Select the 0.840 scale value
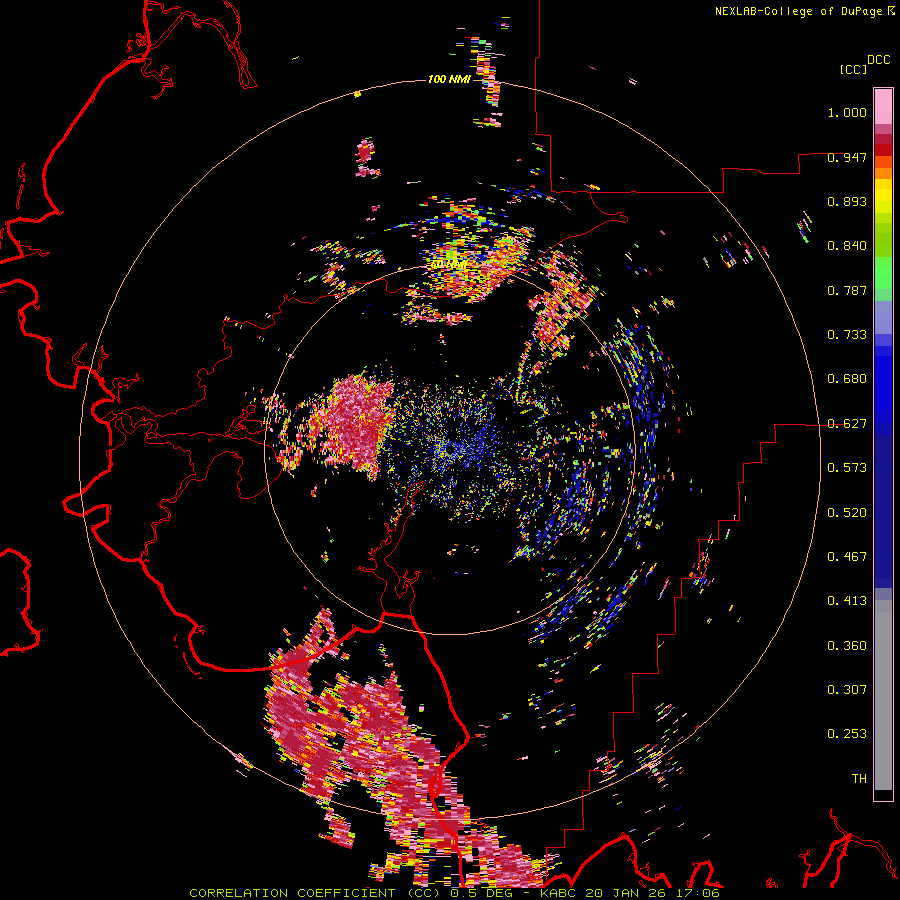The width and height of the screenshot is (900, 900). (x=847, y=246)
